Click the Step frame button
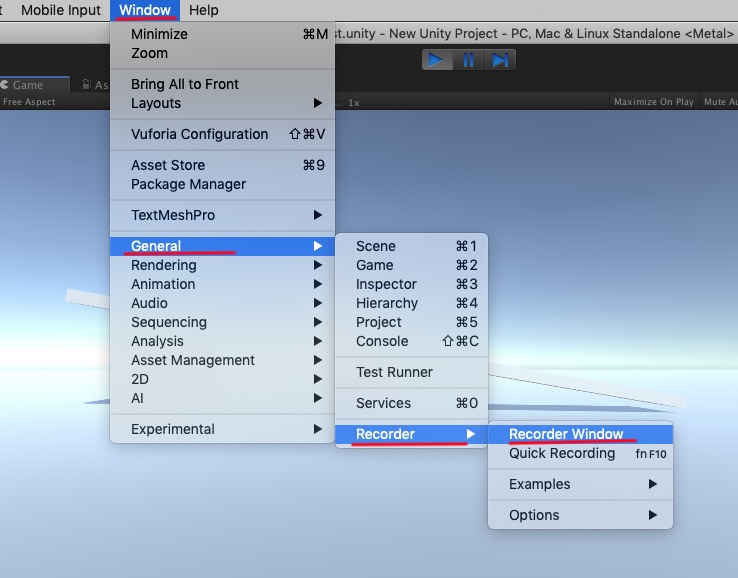 [x=500, y=60]
